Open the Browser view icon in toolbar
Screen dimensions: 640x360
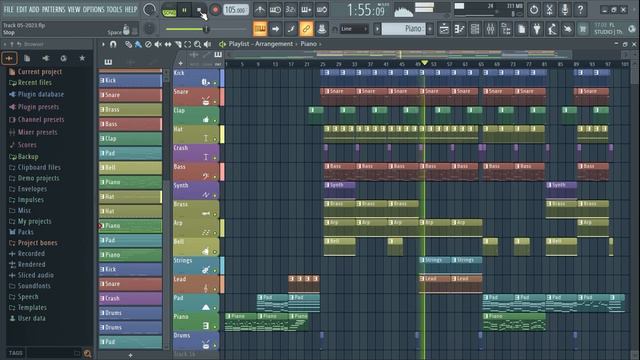click(x=506, y=29)
